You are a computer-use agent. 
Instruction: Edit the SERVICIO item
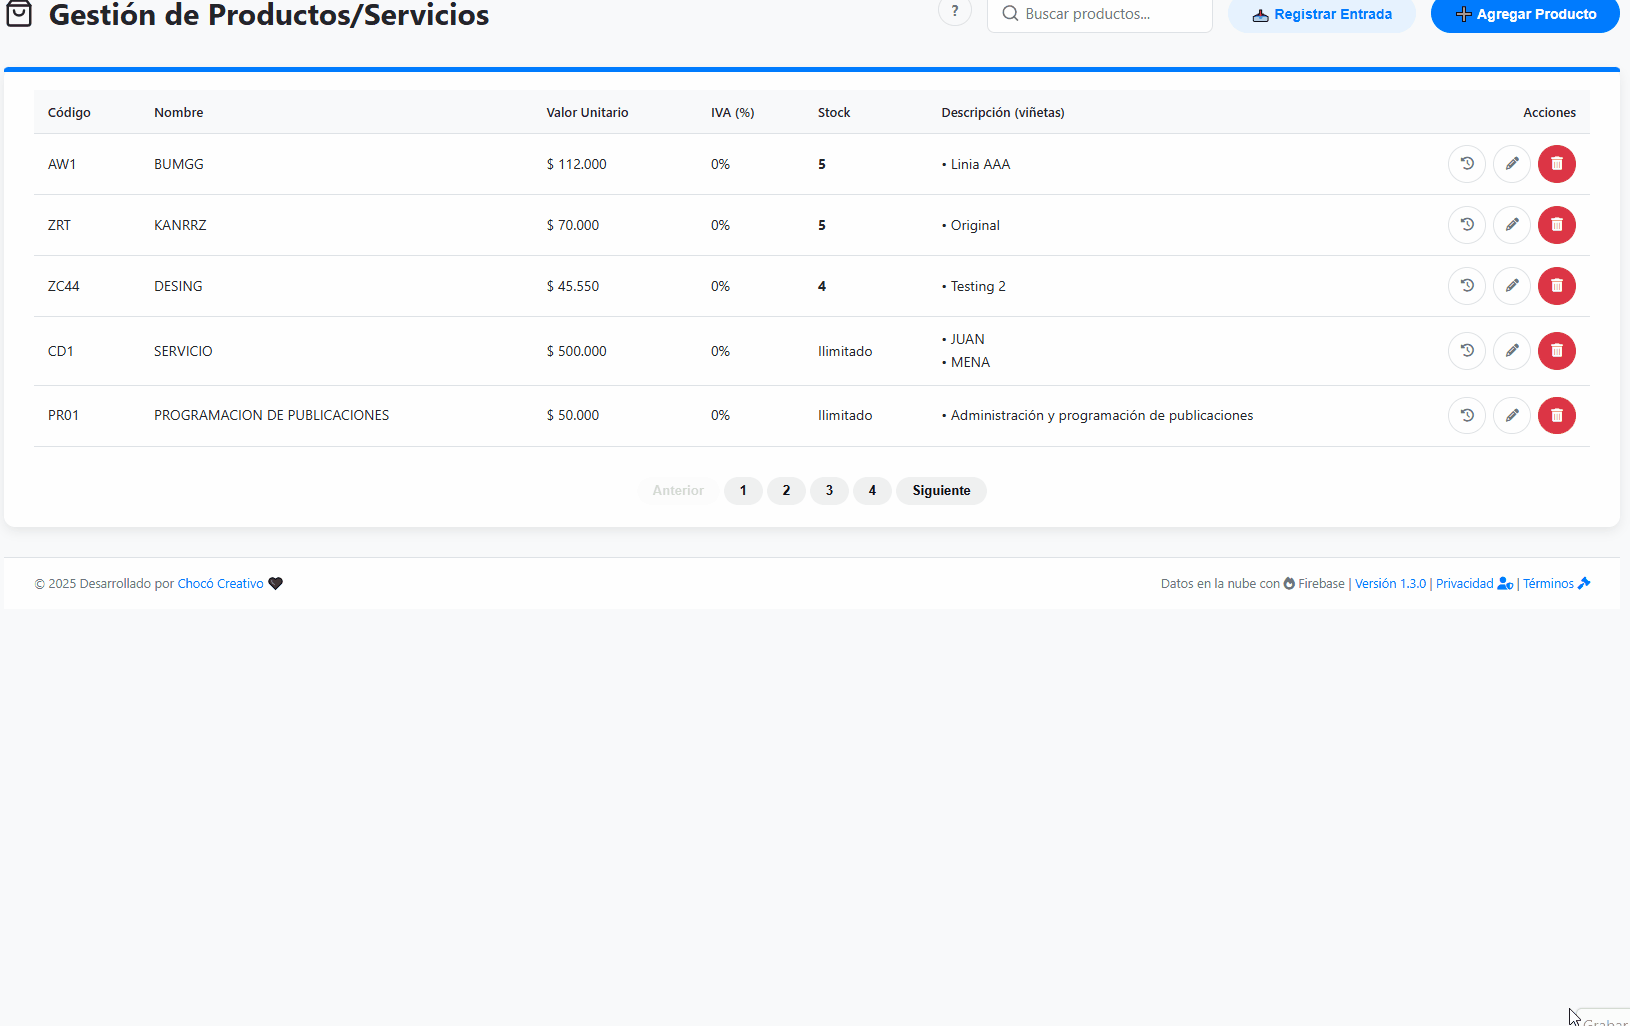coord(1511,351)
